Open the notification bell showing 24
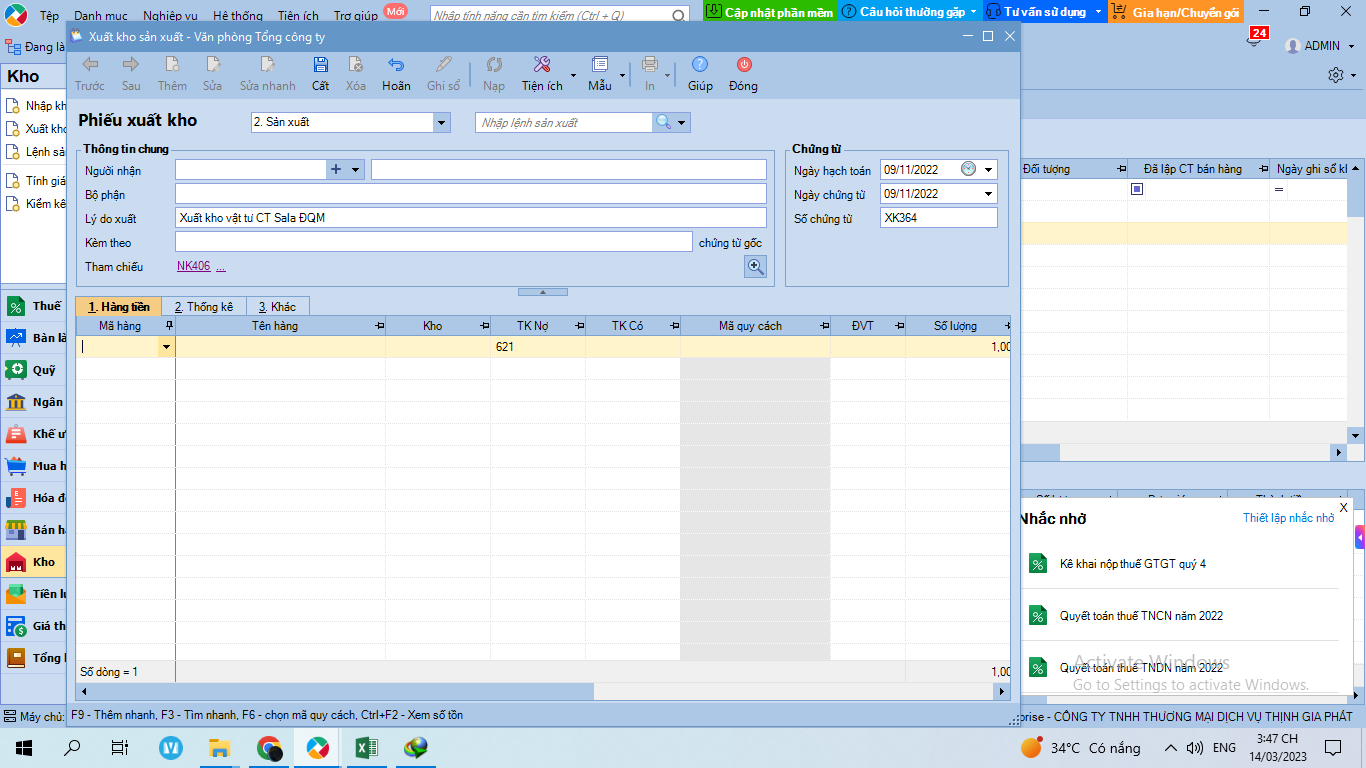Viewport: 1366px width, 768px height. 1255,40
